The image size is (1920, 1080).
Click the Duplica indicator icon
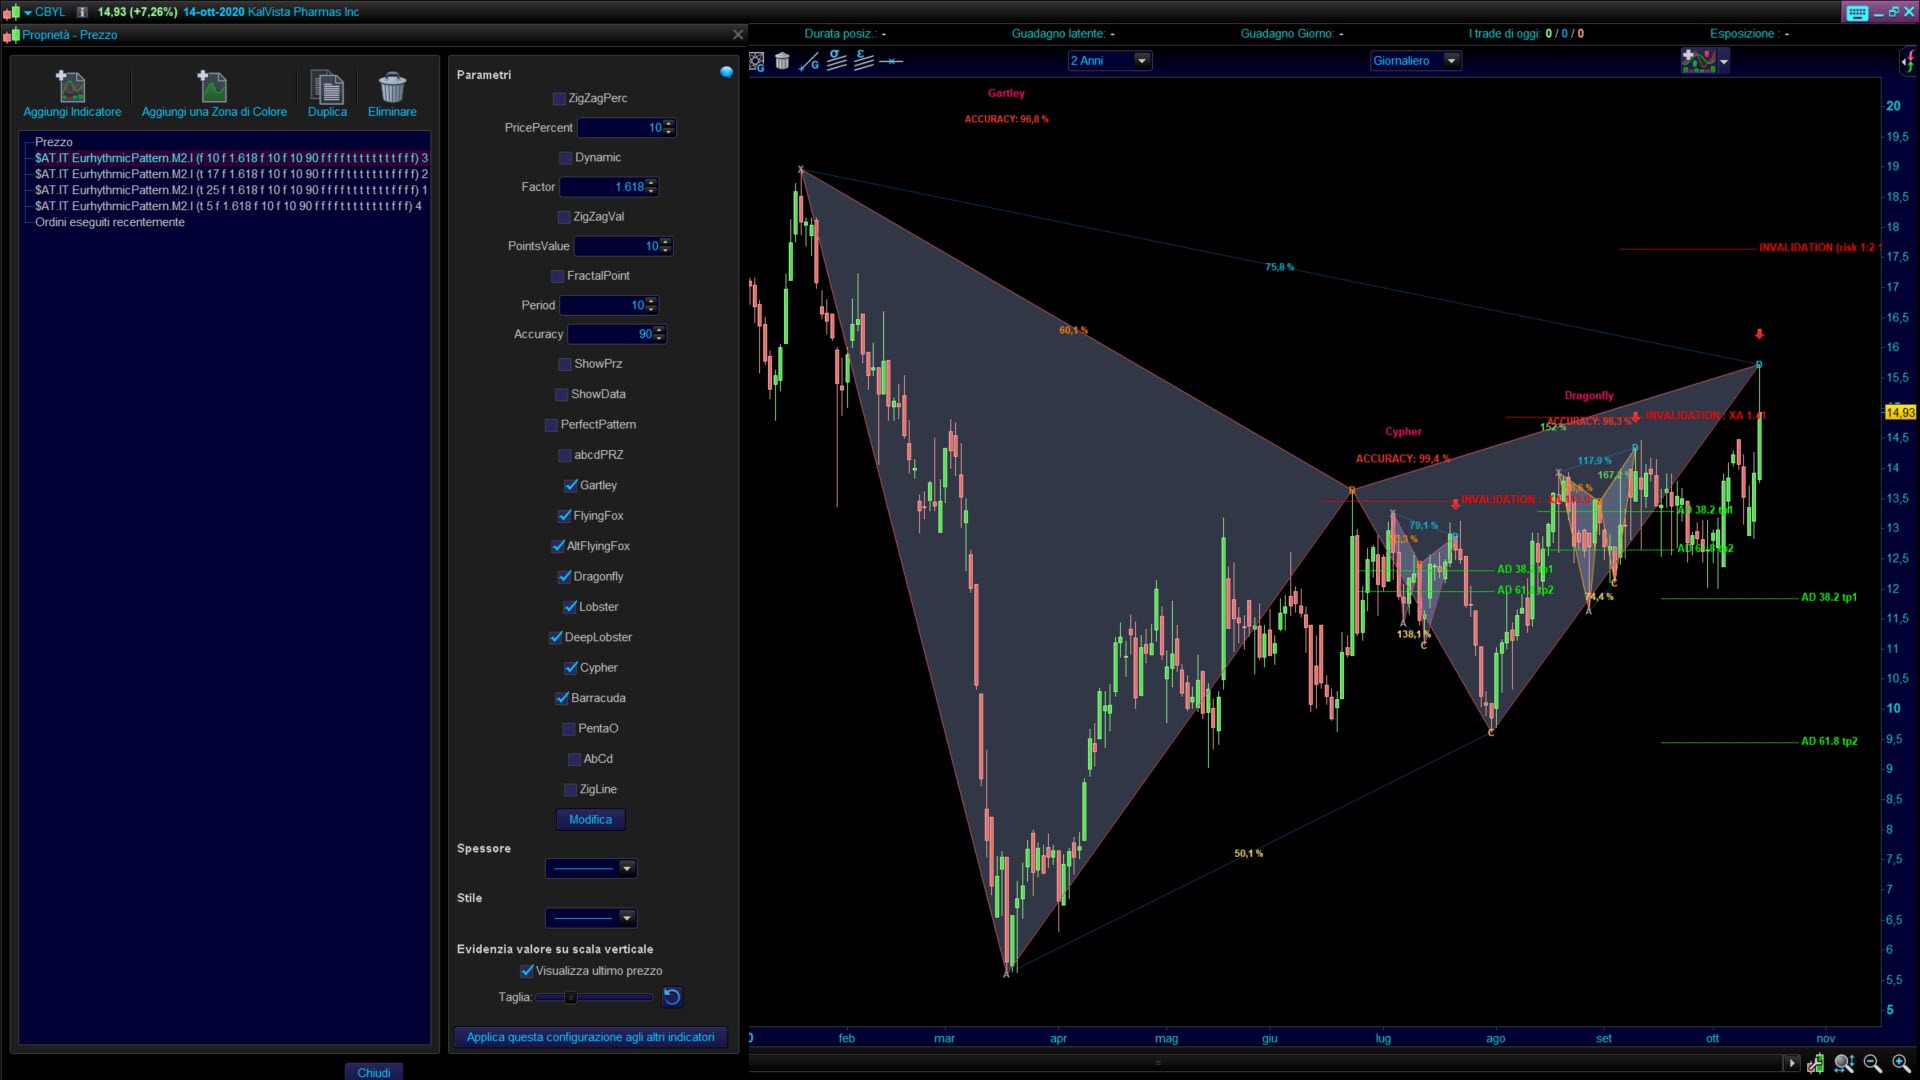pos(327,87)
